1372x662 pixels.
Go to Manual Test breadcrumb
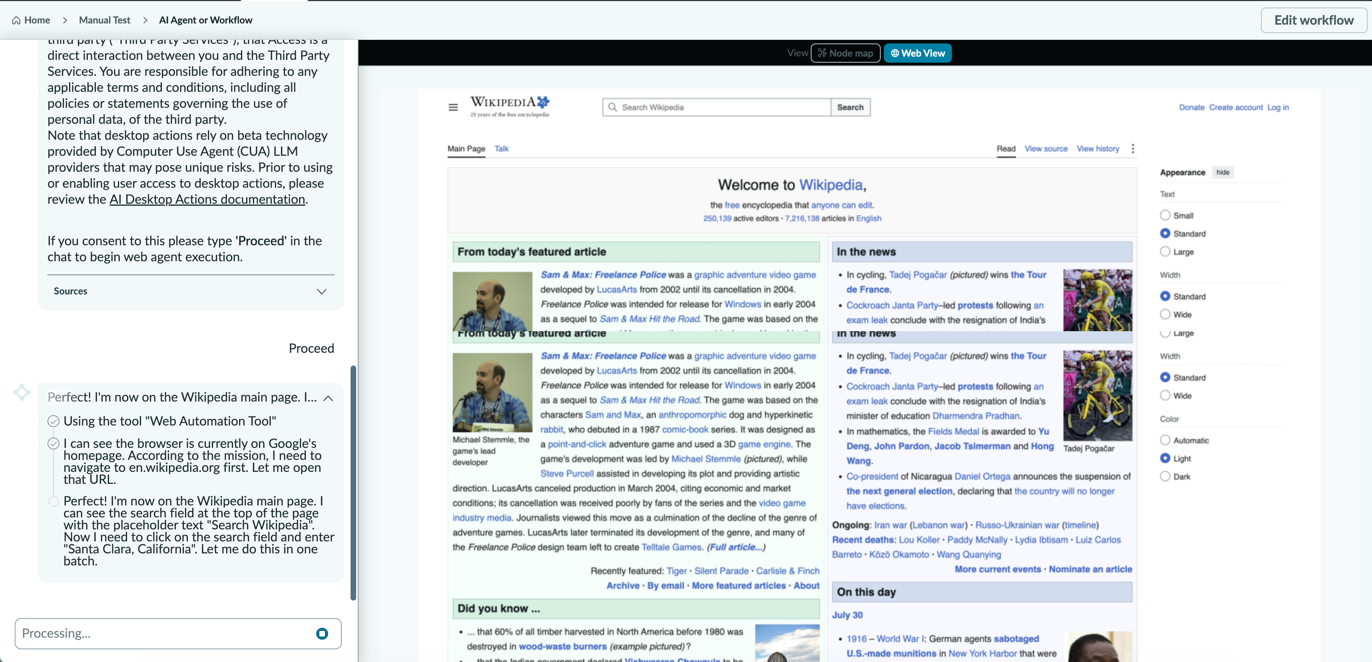pos(105,20)
